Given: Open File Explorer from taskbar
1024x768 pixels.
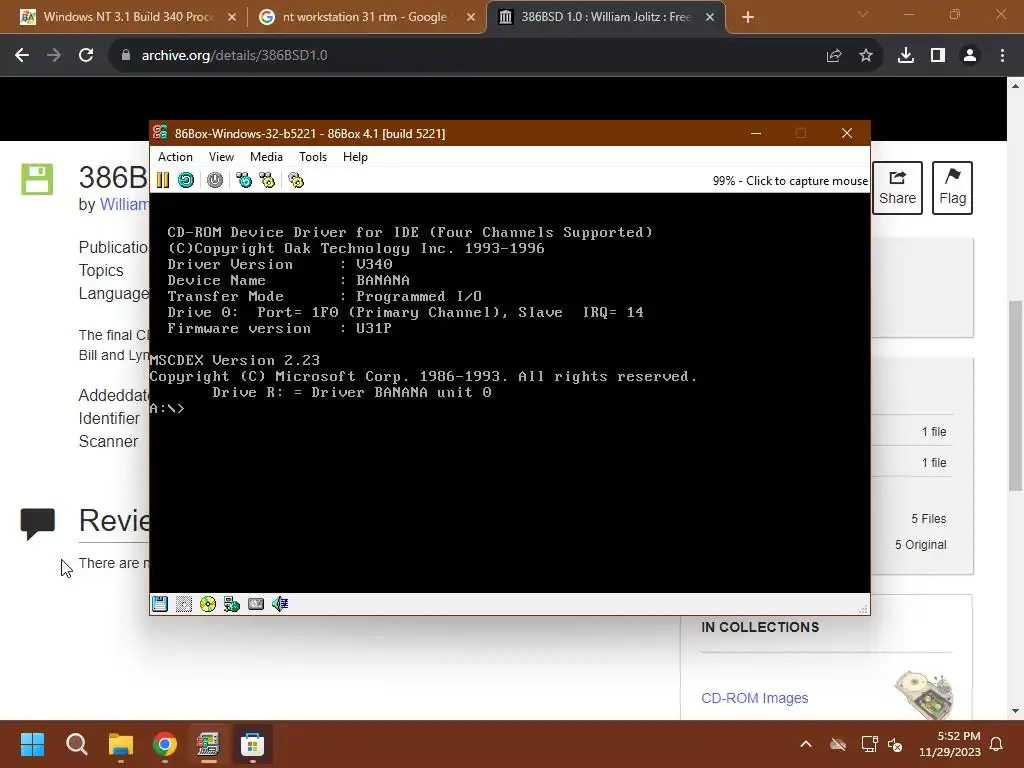Looking at the screenshot, I should (x=121, y=744).
